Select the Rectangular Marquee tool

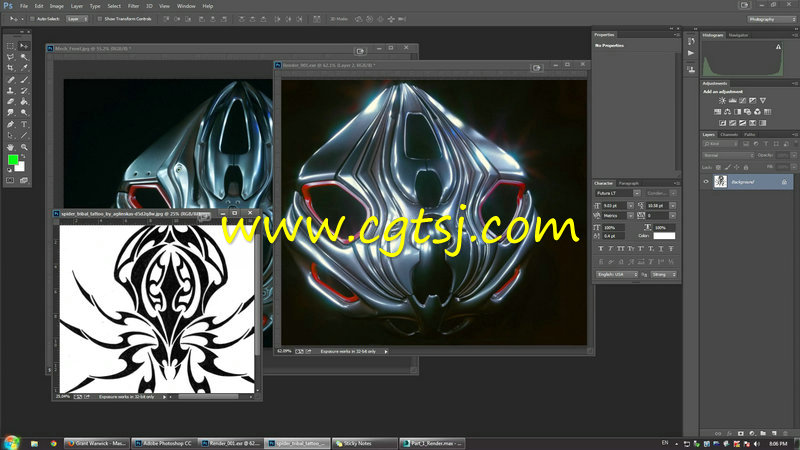coord(11,46)
